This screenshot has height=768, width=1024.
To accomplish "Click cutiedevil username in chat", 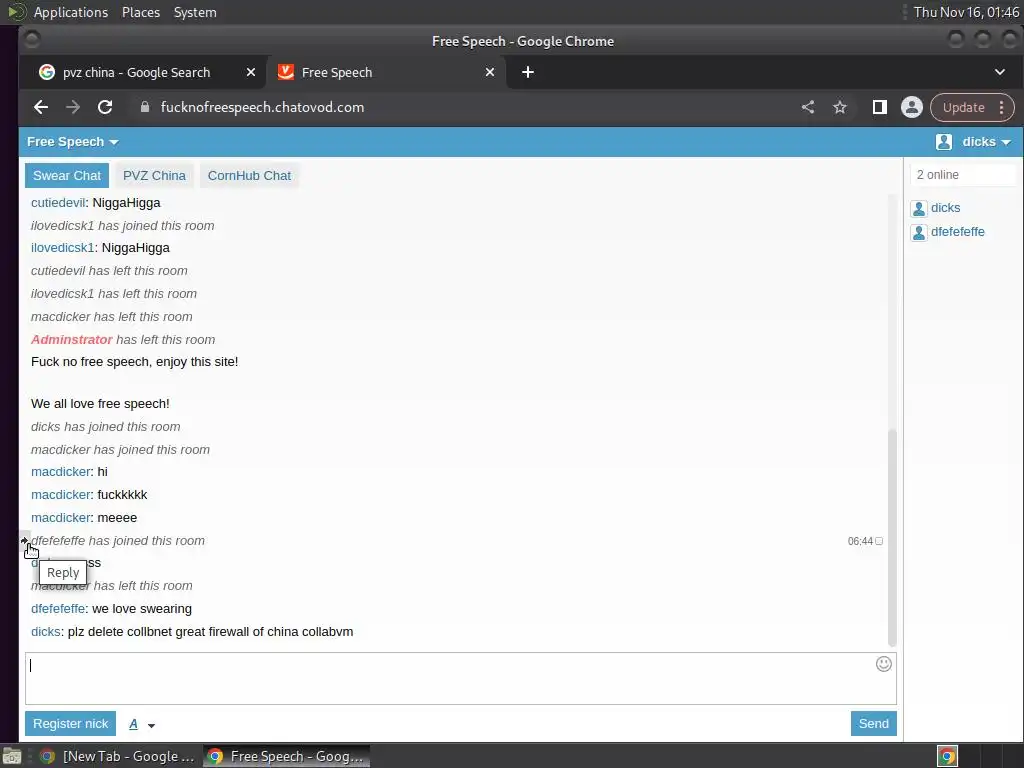I will [58, 202].
